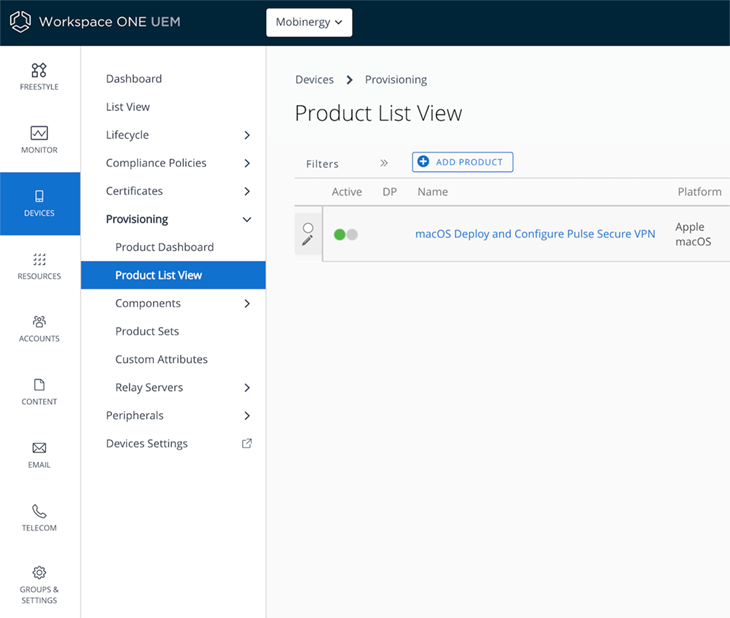This screenshot has width=730, height=618.
Task: Open Product Sets menu item
Action: (x=147, y=331)
